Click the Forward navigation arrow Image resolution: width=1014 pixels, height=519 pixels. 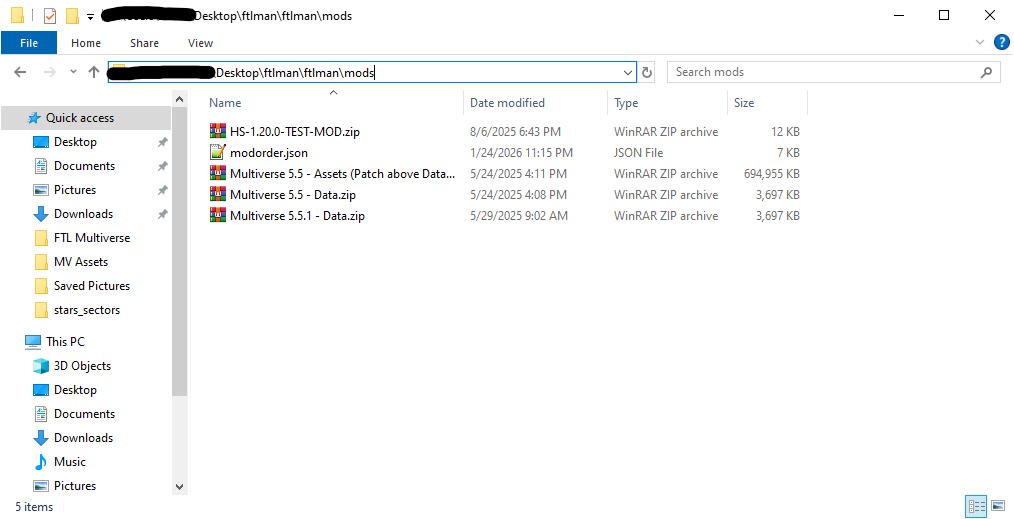pos(50,72)
